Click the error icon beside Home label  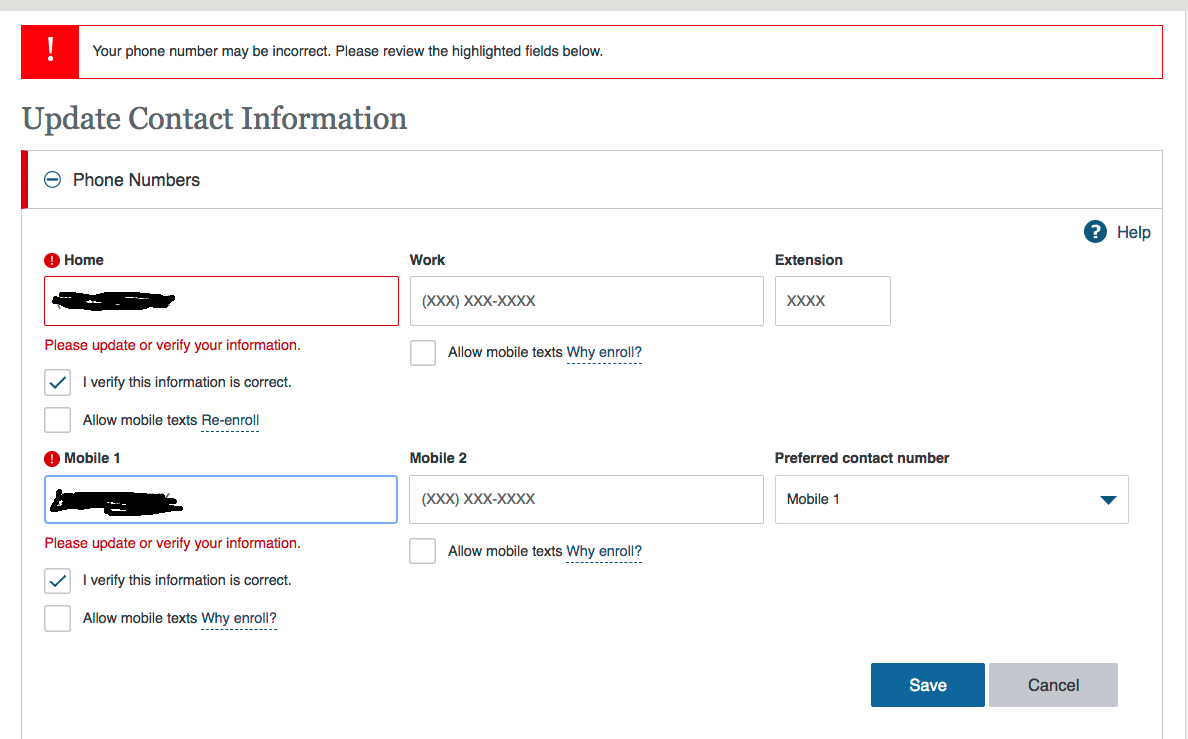[x=52, y=261]
